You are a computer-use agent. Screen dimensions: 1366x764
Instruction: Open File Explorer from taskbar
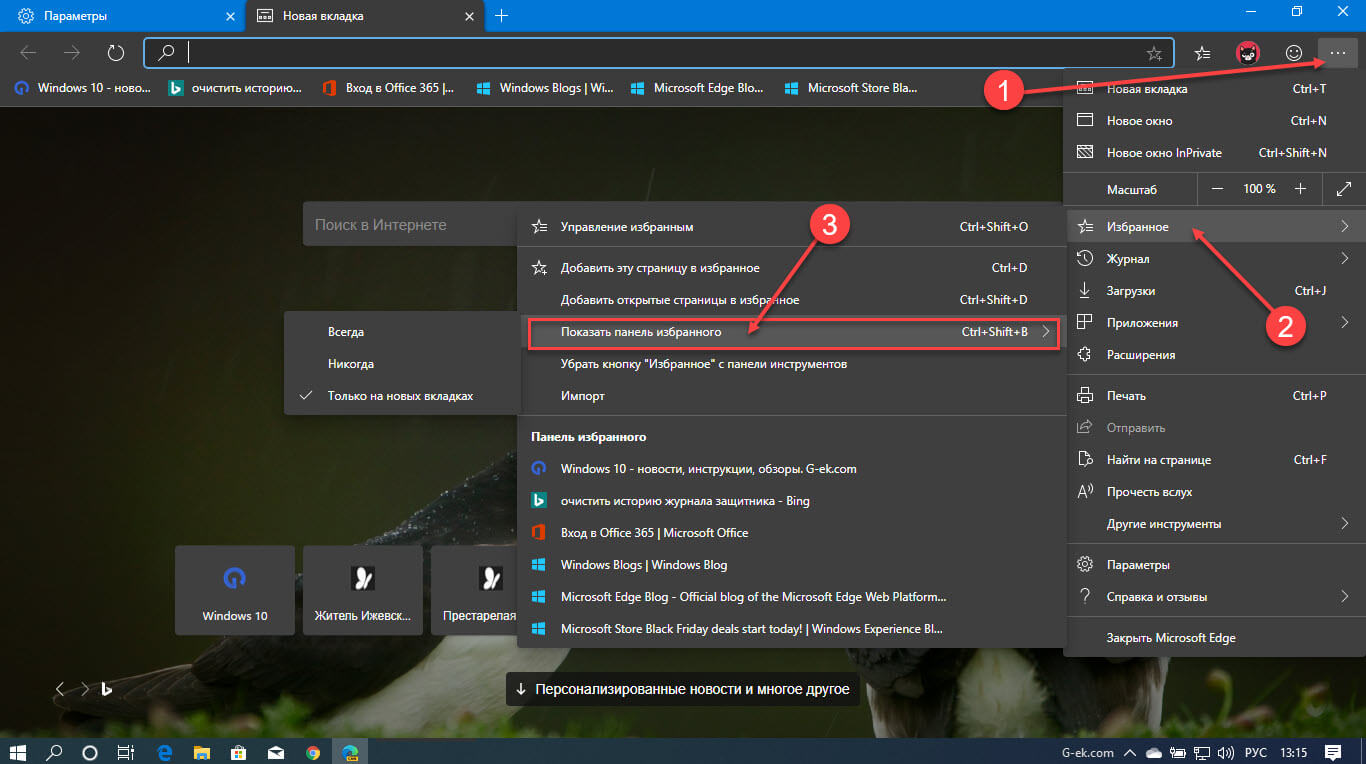click(x=202, y=752)
